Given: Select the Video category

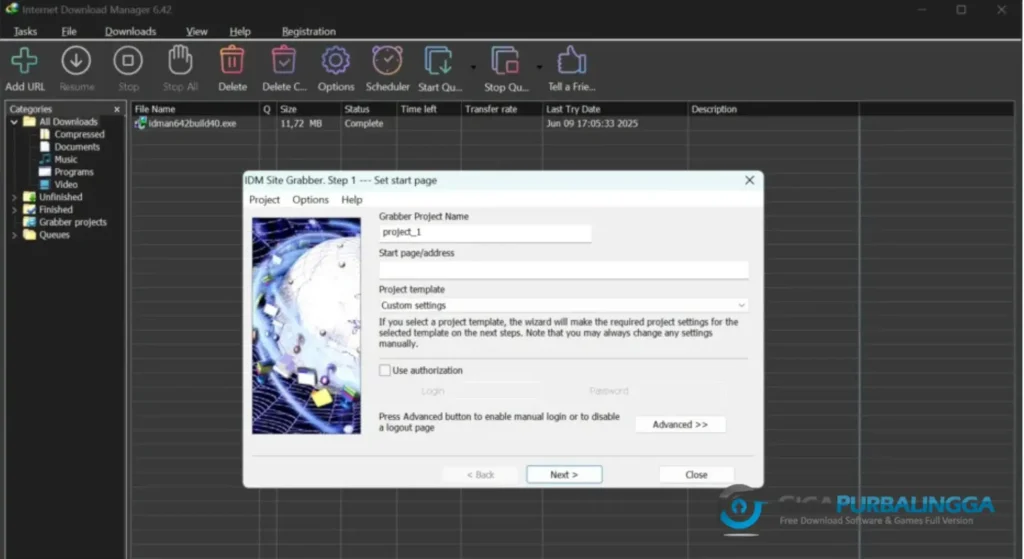Looking at the screenshot, I should [66, 184].
